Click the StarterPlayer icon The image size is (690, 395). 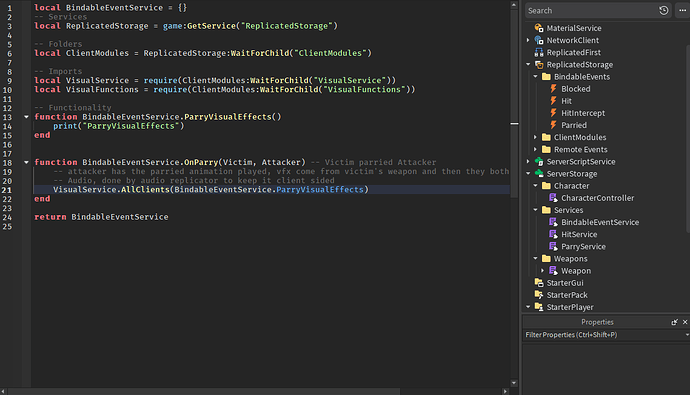(539, 307)
